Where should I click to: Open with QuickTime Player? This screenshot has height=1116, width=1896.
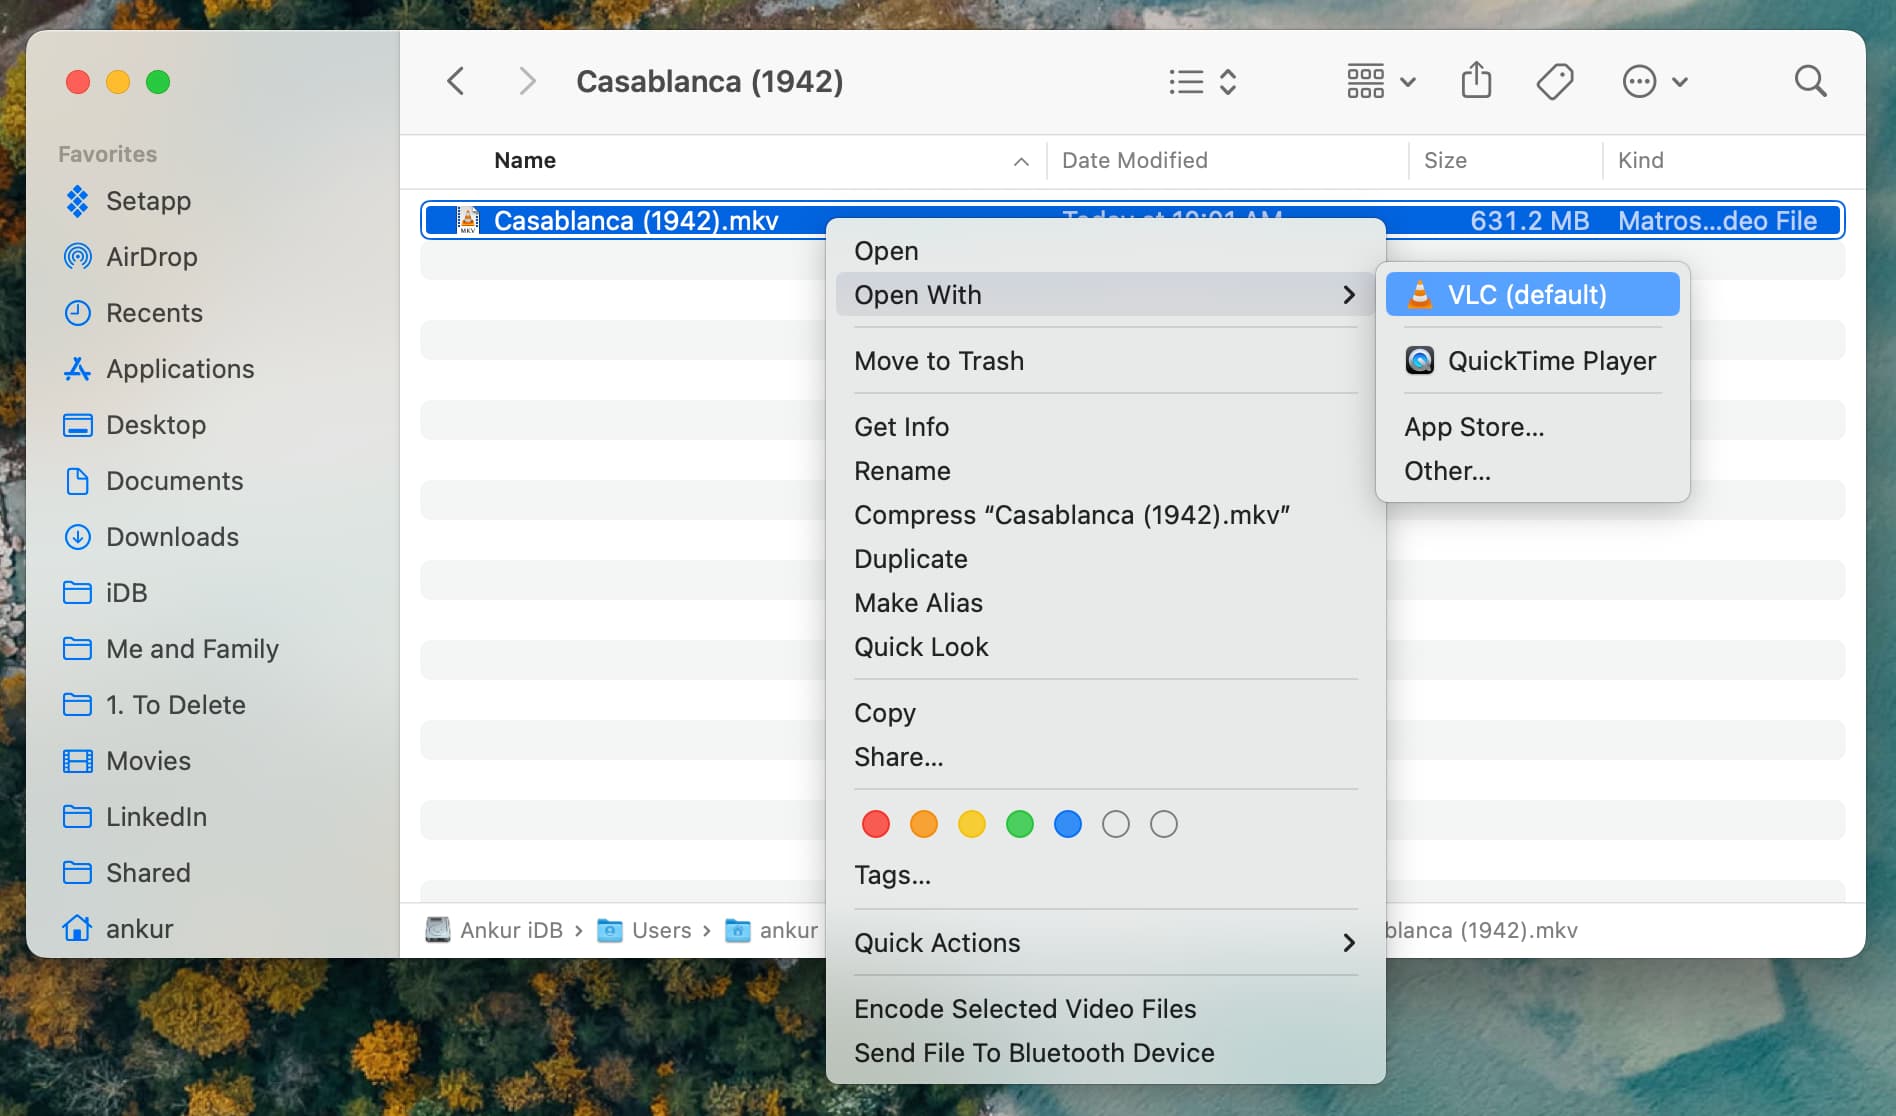[x=1533, y=361]
